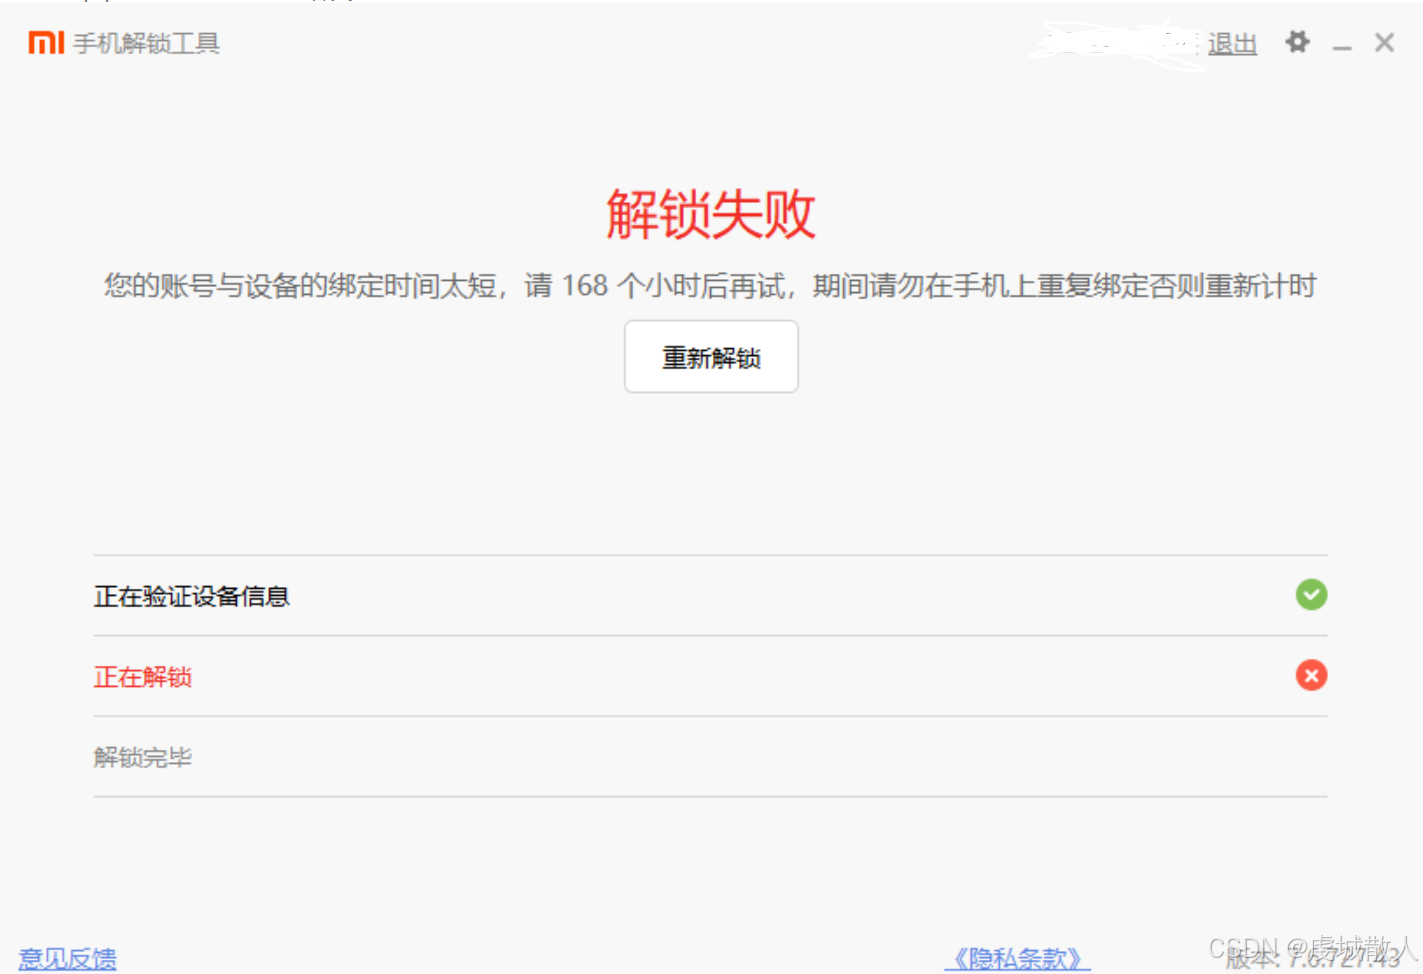Click the red error status icon
The height and width of the screenshot is (974, 1423).
coord(1311,676)
